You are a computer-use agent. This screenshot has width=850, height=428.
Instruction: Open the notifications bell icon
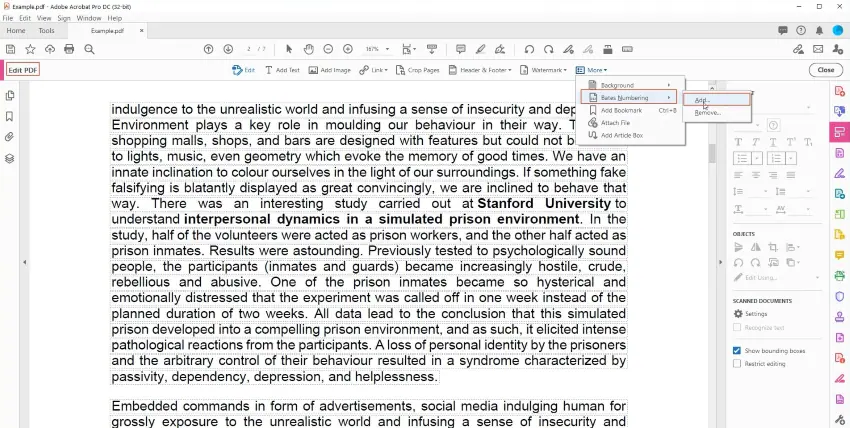click(819, 30)
